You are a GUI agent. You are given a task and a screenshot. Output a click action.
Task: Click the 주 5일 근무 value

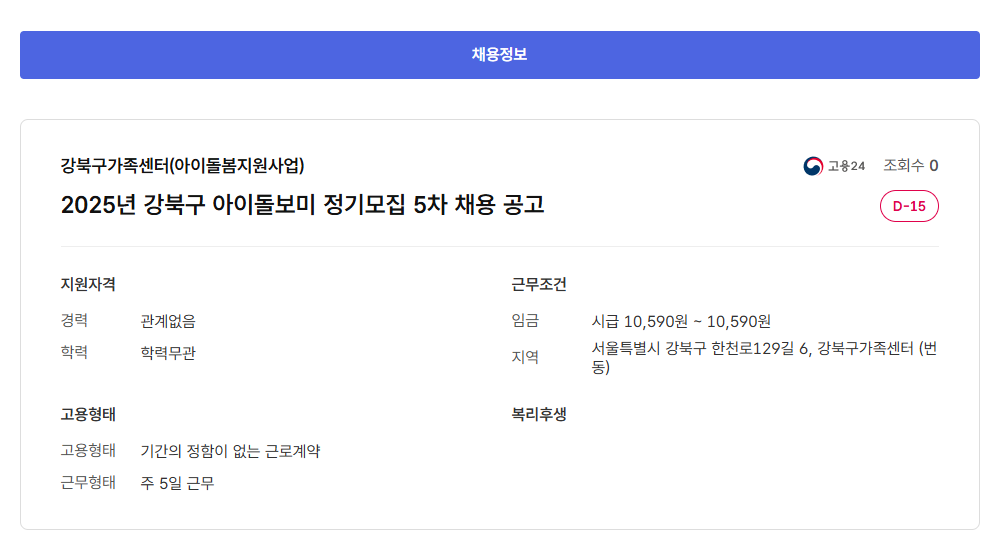(x=177, y=484)
